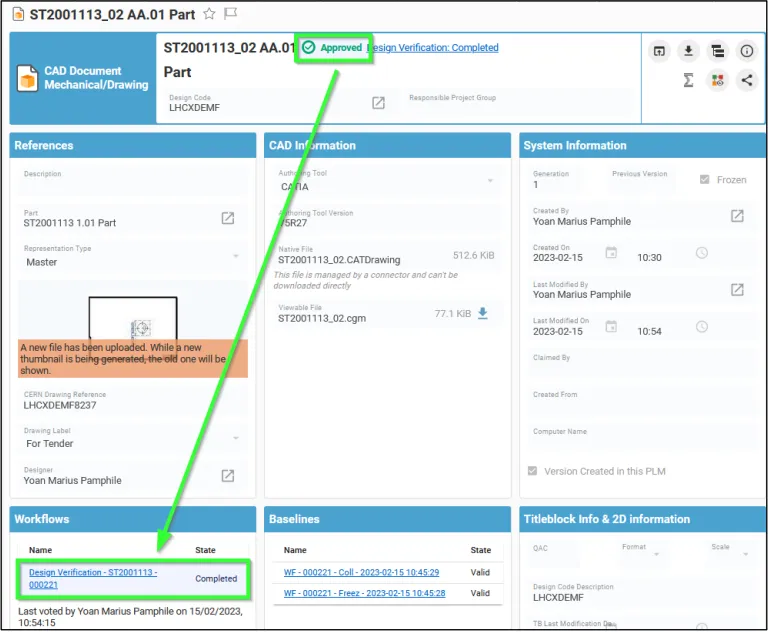Click the Workflows Name column header
This screenshot has height=632, width=769.
(40, 550)
